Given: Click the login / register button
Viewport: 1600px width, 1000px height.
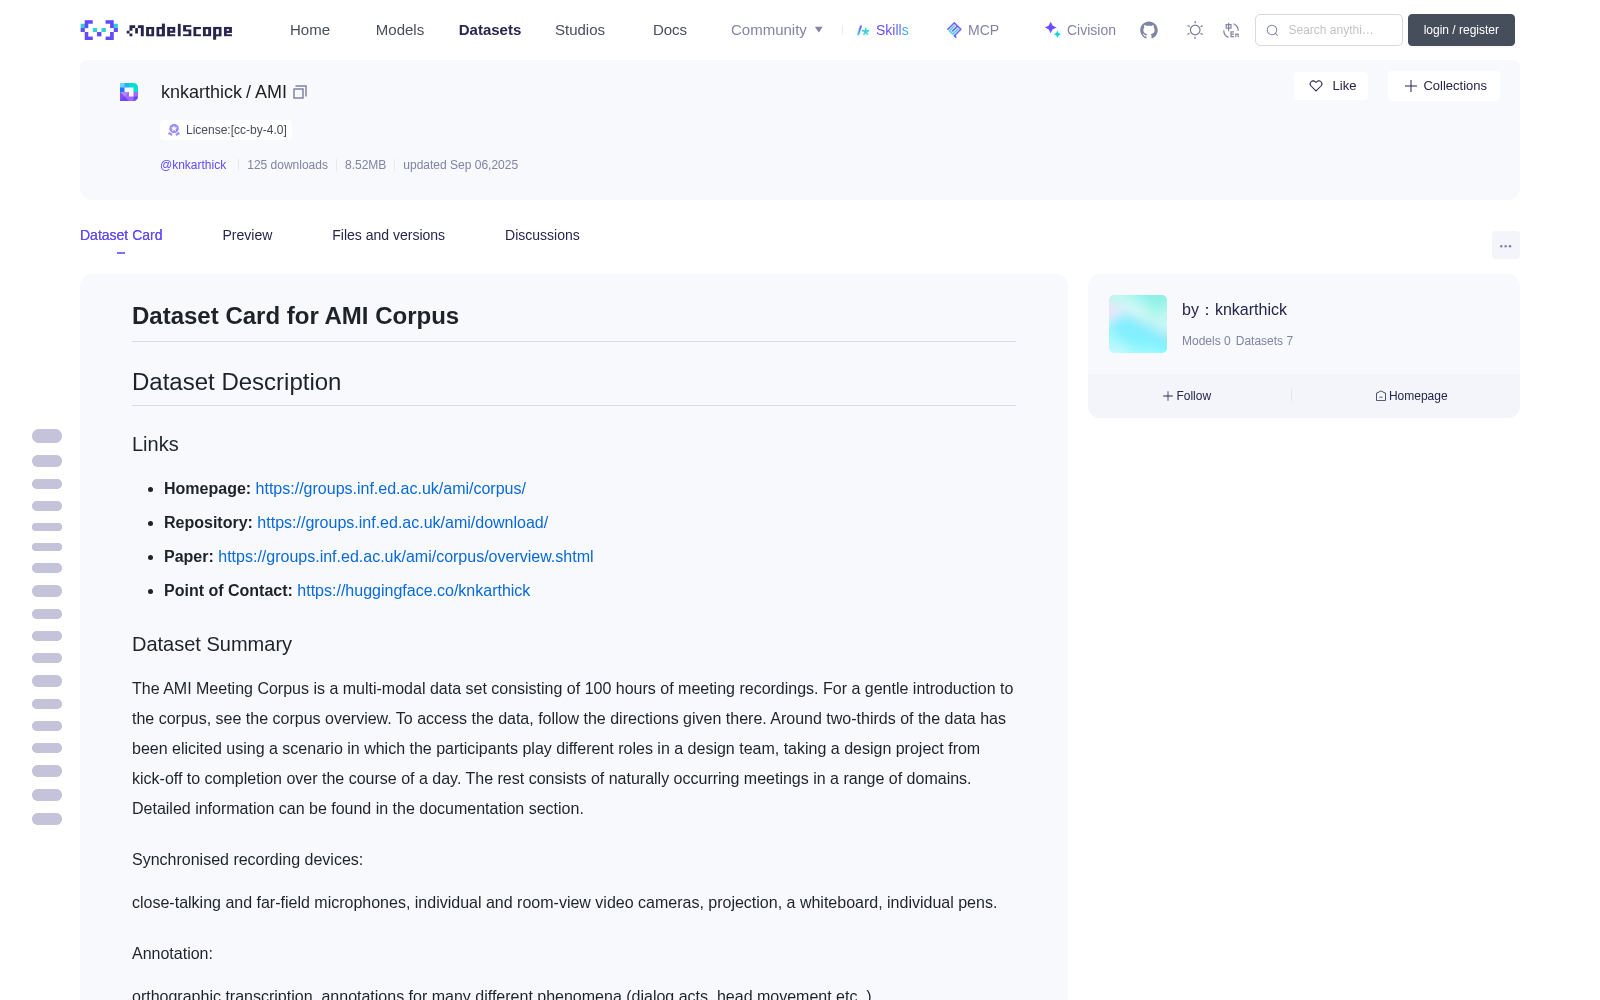Looking at the screenshot, I should tap(1461, 30).
